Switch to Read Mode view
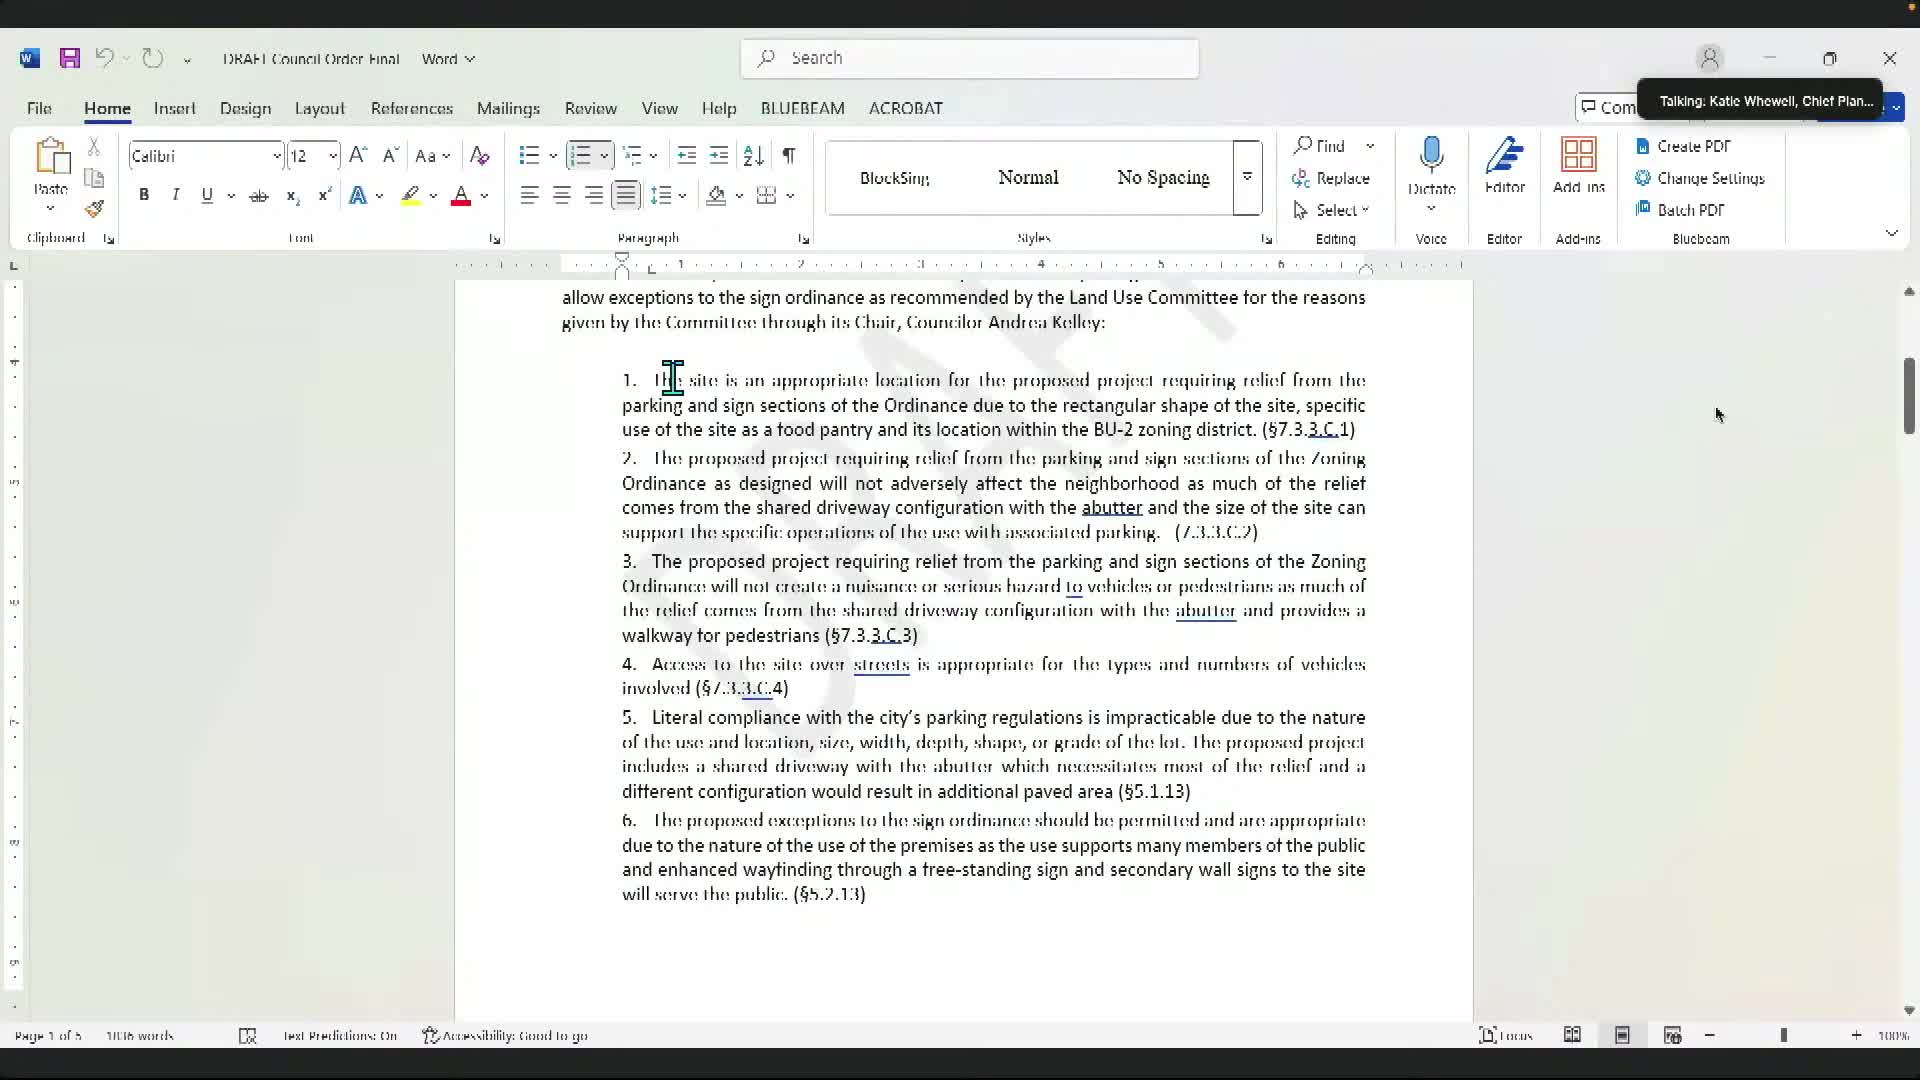 pos(1572,1035)
